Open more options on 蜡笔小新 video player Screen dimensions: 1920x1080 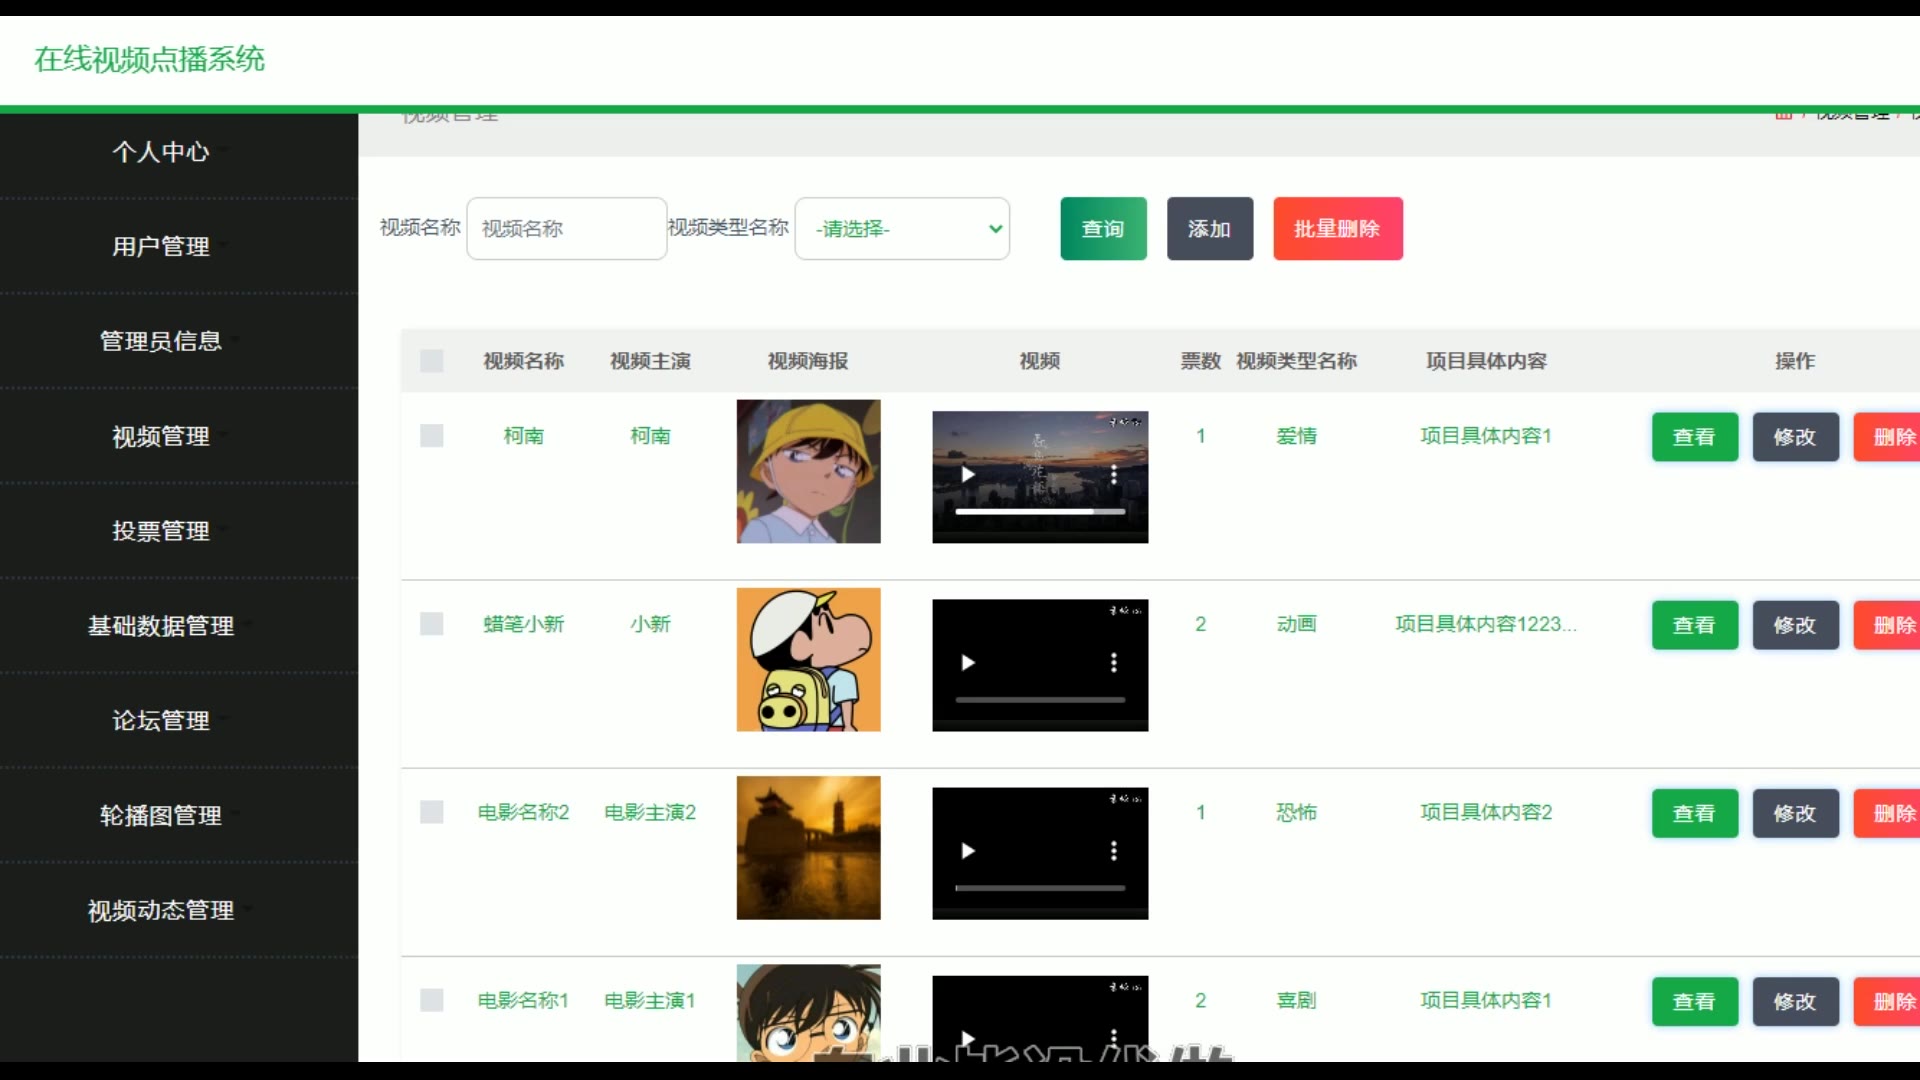[x=1113, y=663]
